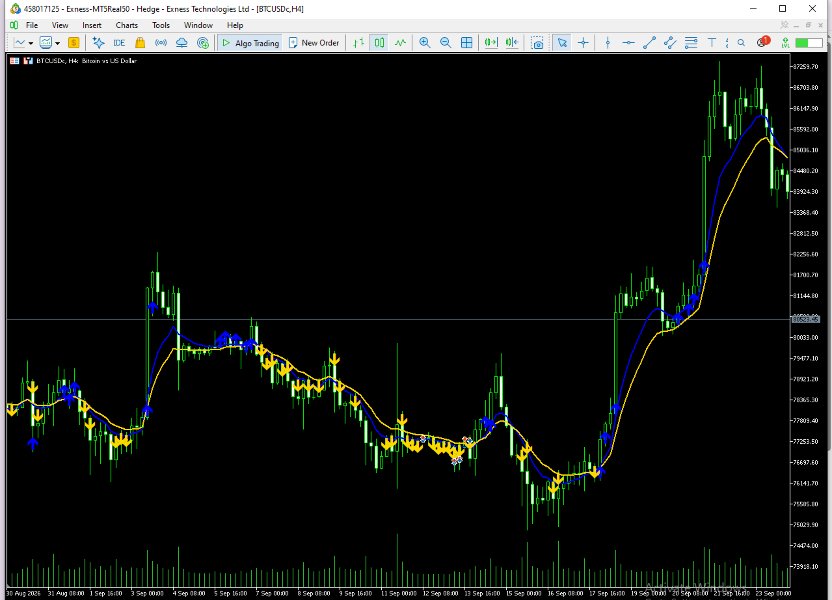This screenshot has height=600, width=832.
Task: Expand the profiles dropdown arrow
Action: [57, 43]
